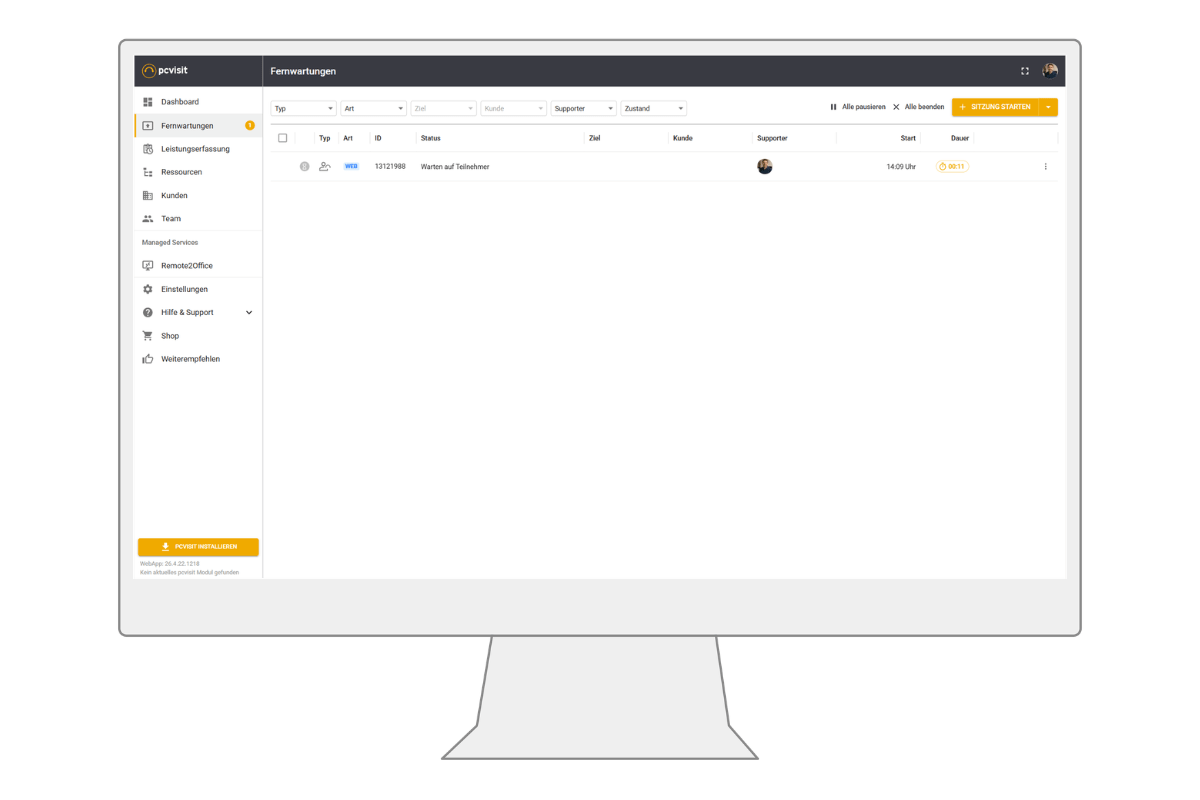
Task: Click the Shop cart icon
Action: pyautogui.click(x=148, y=336)
